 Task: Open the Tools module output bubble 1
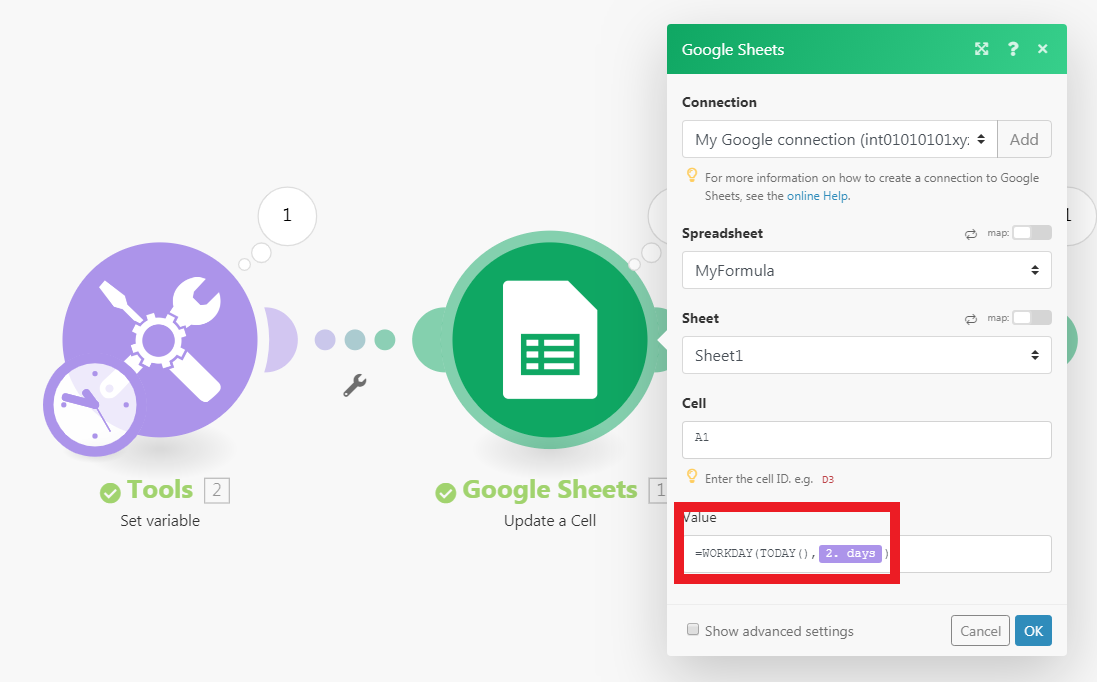click(287, 215)
